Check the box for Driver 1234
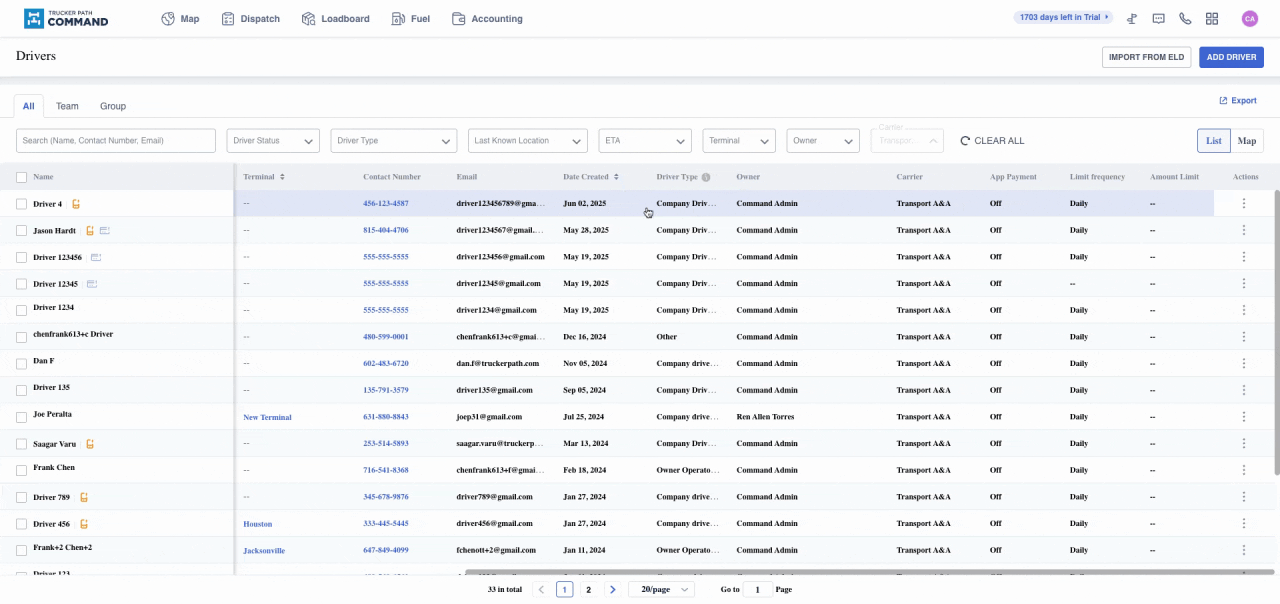The width and height of the screenshot is (1280, 604). coord(22,311)
